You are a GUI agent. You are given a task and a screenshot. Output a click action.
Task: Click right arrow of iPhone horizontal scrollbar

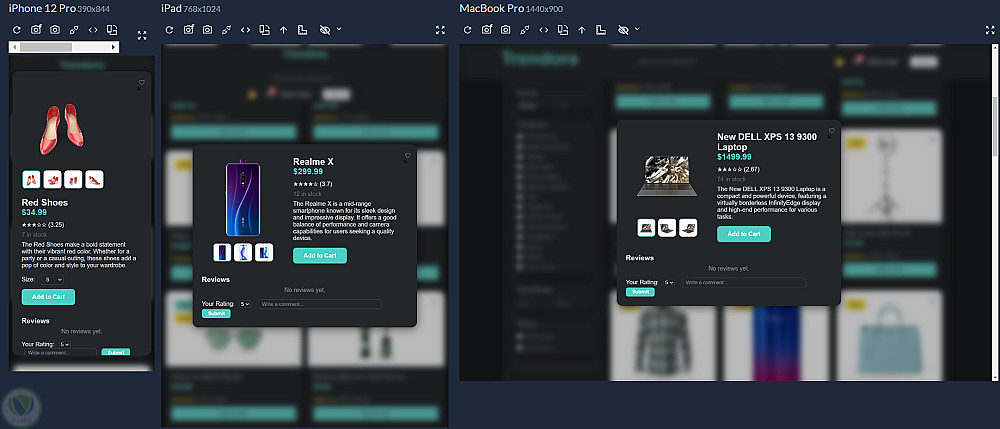(114, 47)
